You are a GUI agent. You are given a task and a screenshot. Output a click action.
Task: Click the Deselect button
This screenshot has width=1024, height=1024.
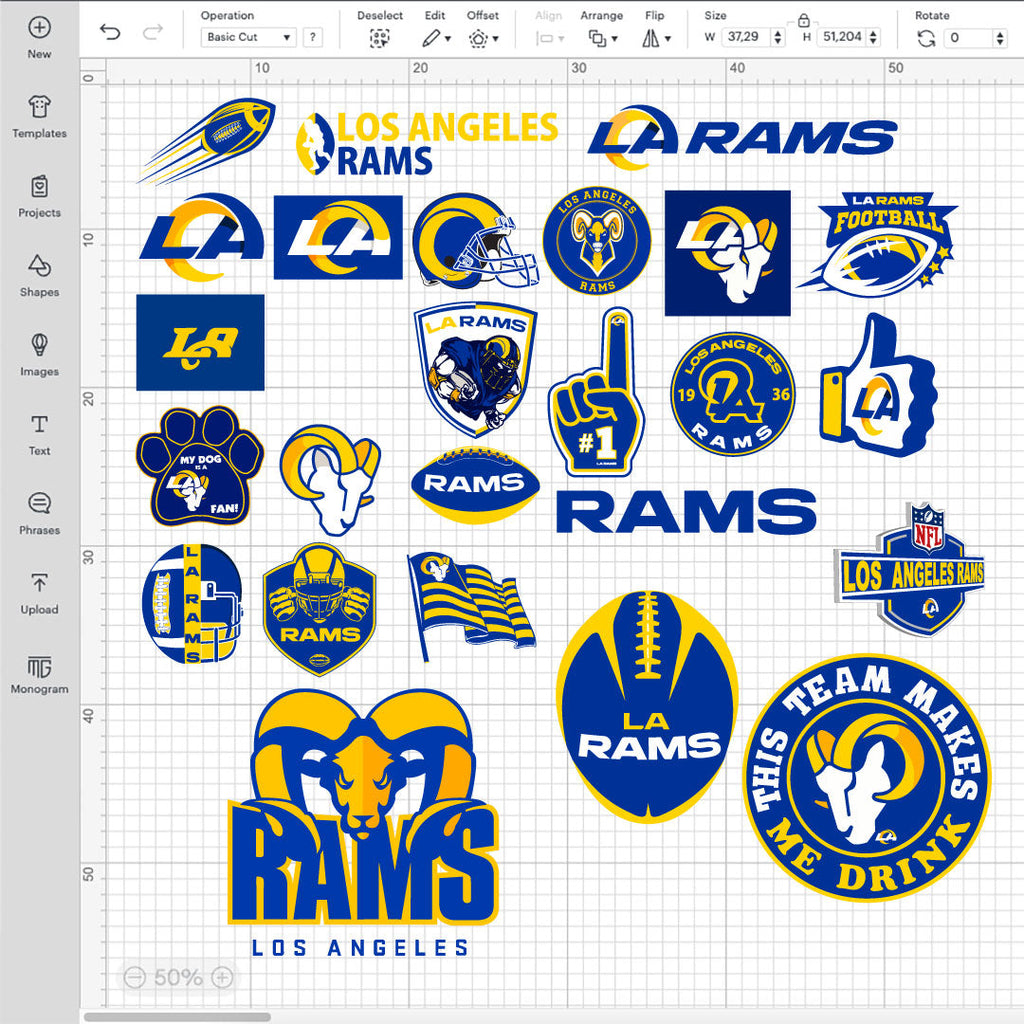point(379,38)
